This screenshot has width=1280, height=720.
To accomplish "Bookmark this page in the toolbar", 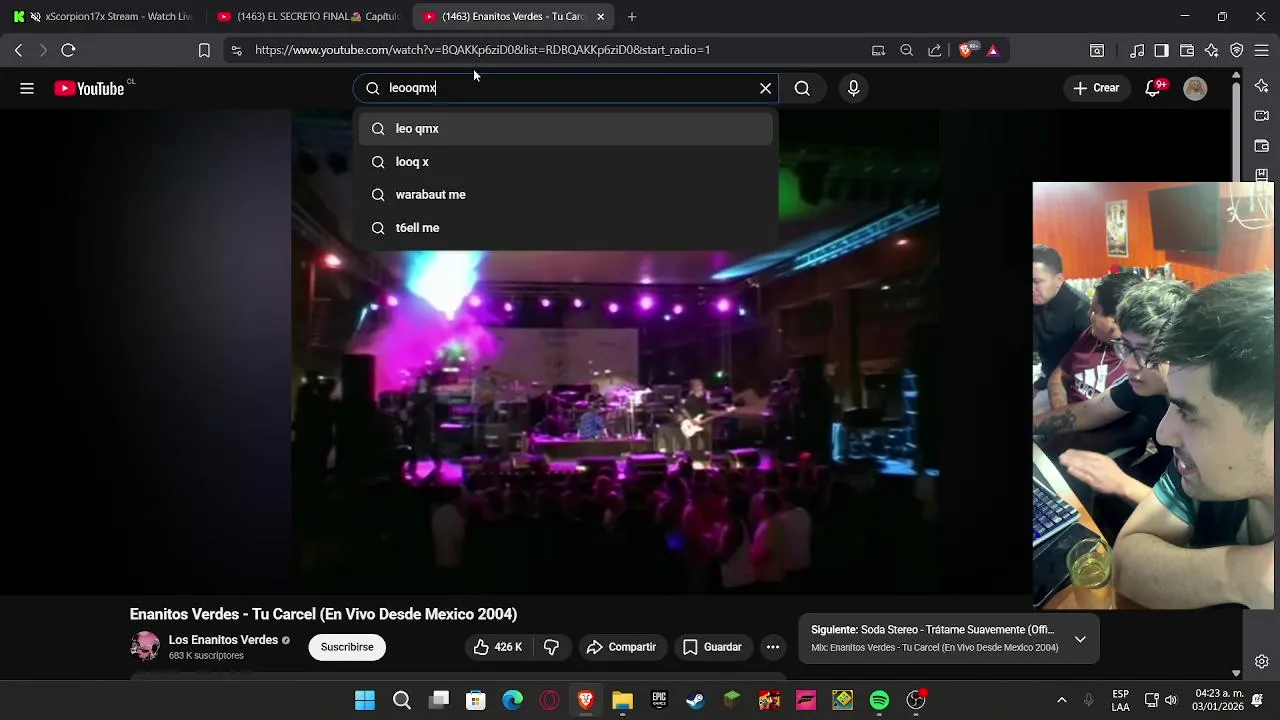I will point(204,50).
